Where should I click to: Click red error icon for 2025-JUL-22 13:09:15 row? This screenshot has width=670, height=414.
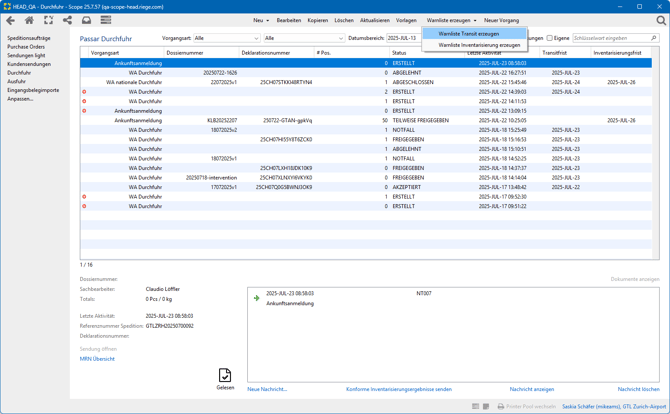(x=84, y=111)
